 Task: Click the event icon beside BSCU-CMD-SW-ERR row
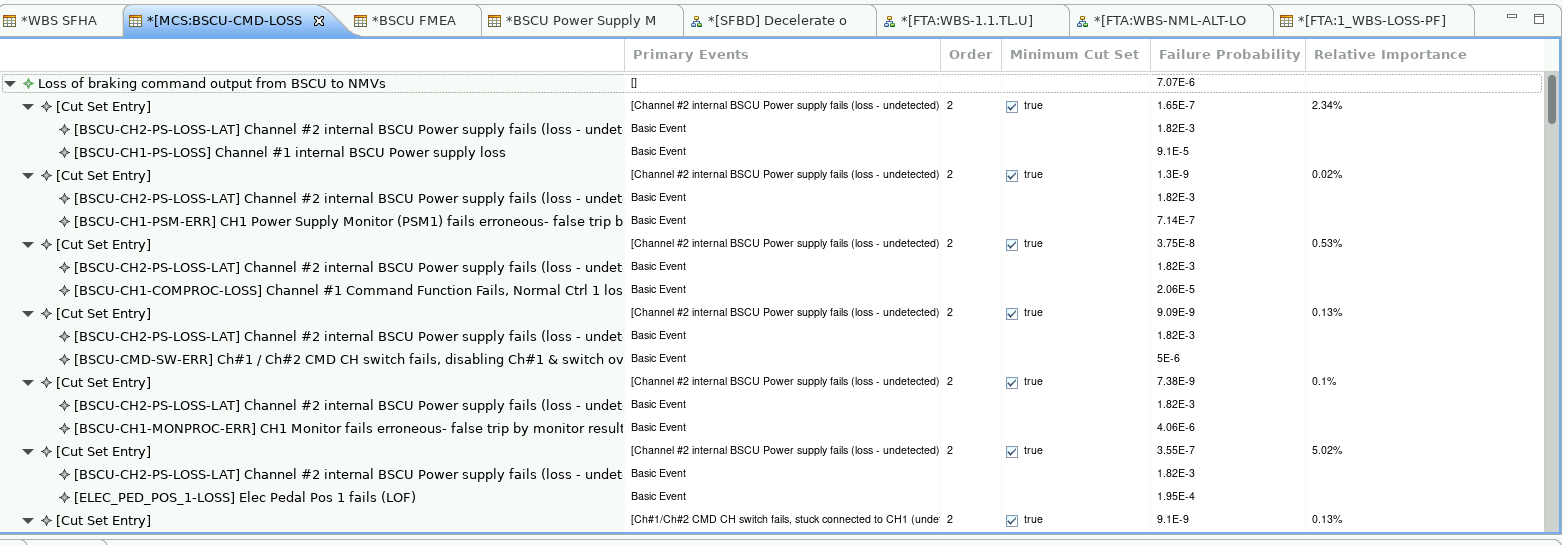point(64,360)
